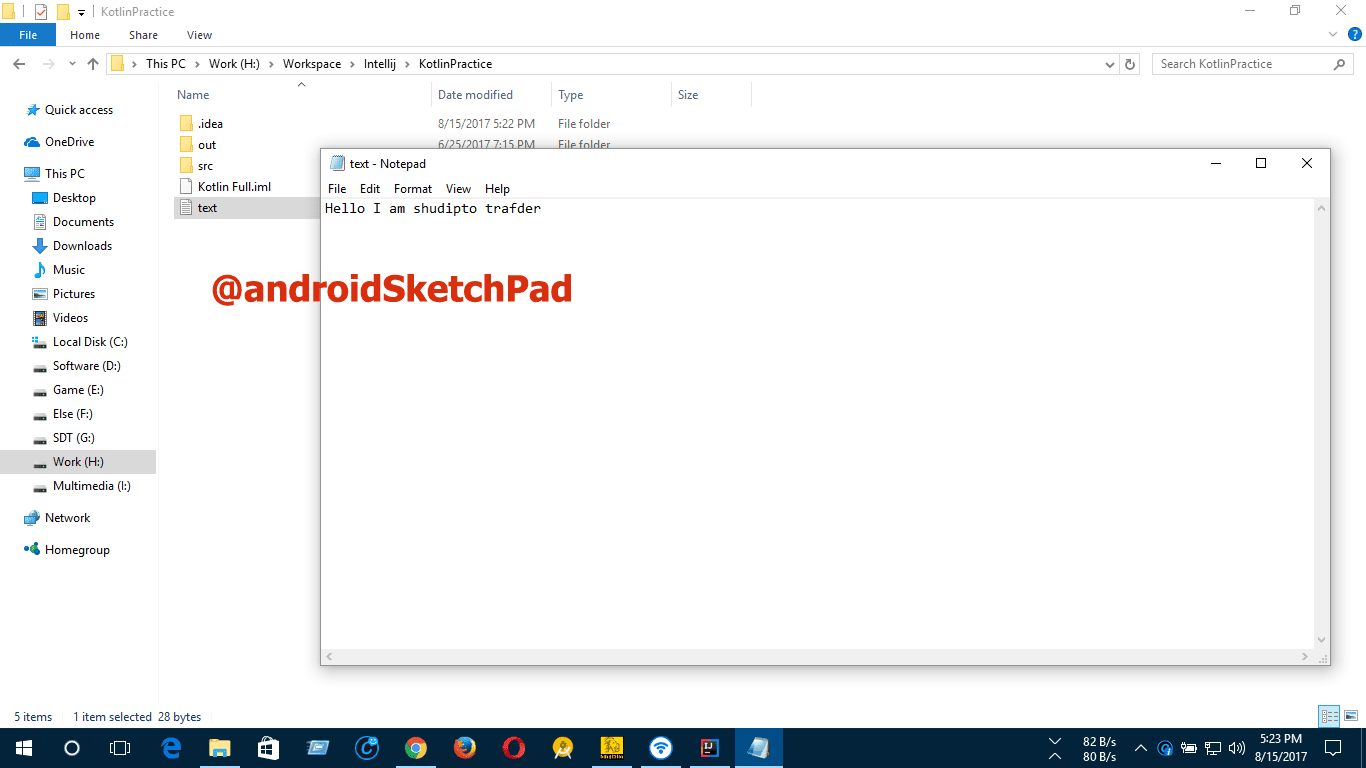
Task: Click the blue Help icon in Explorer
Action: [x=1356, y=34]
